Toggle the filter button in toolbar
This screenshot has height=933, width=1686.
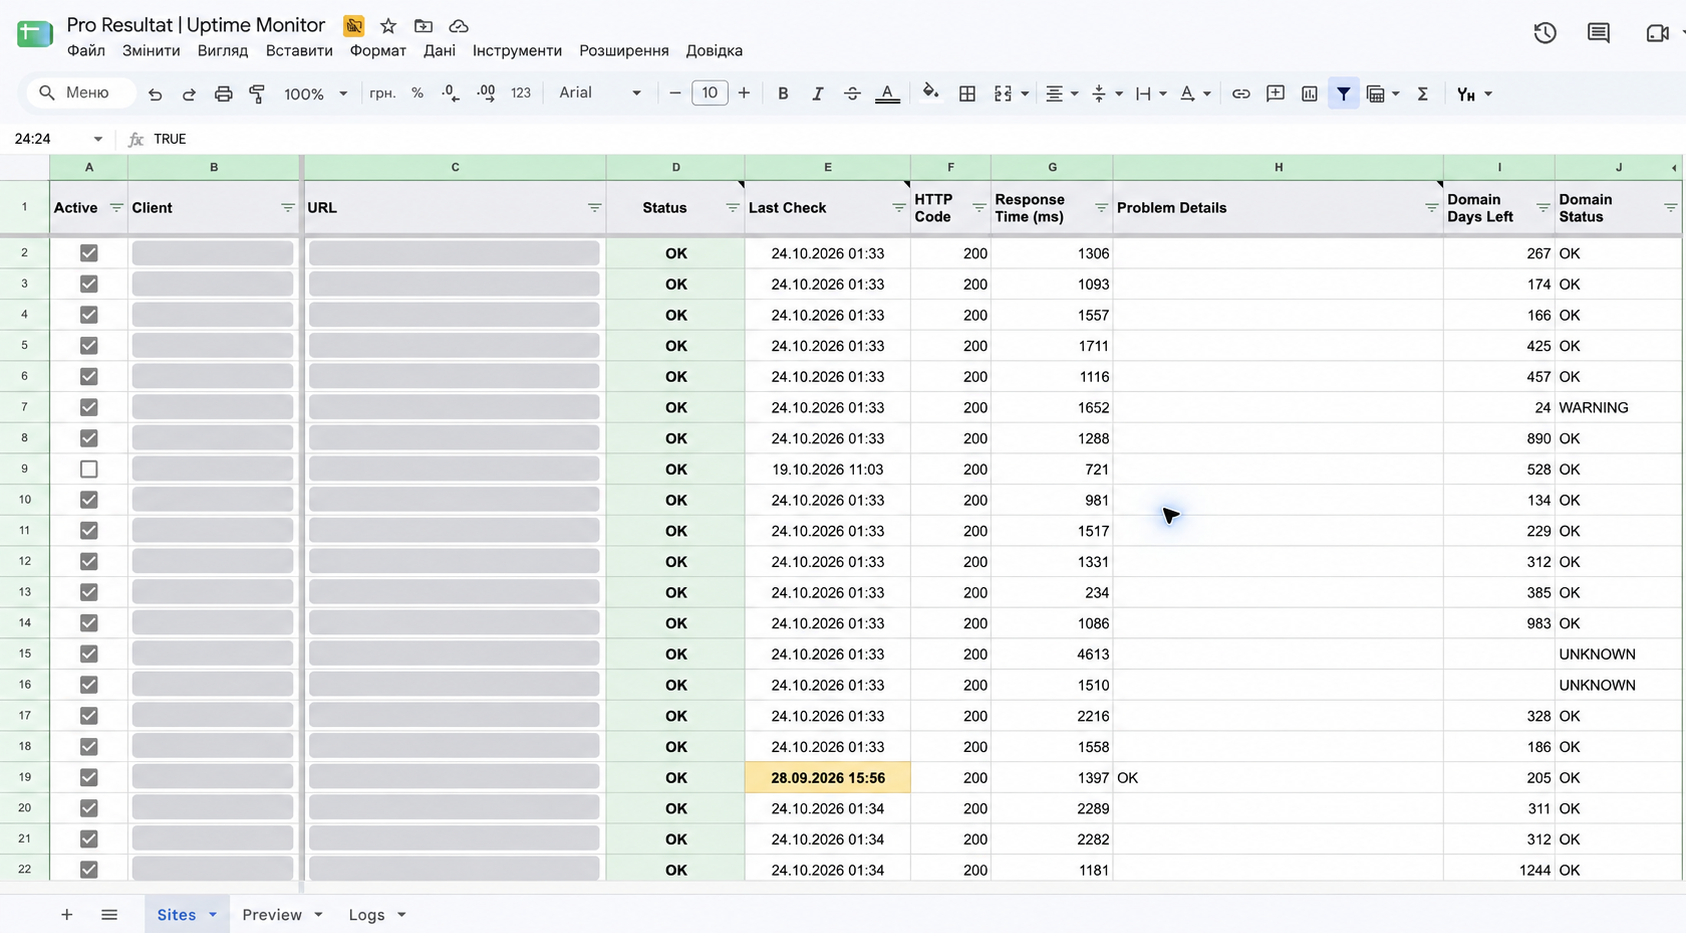click(x=1343, y=94)
